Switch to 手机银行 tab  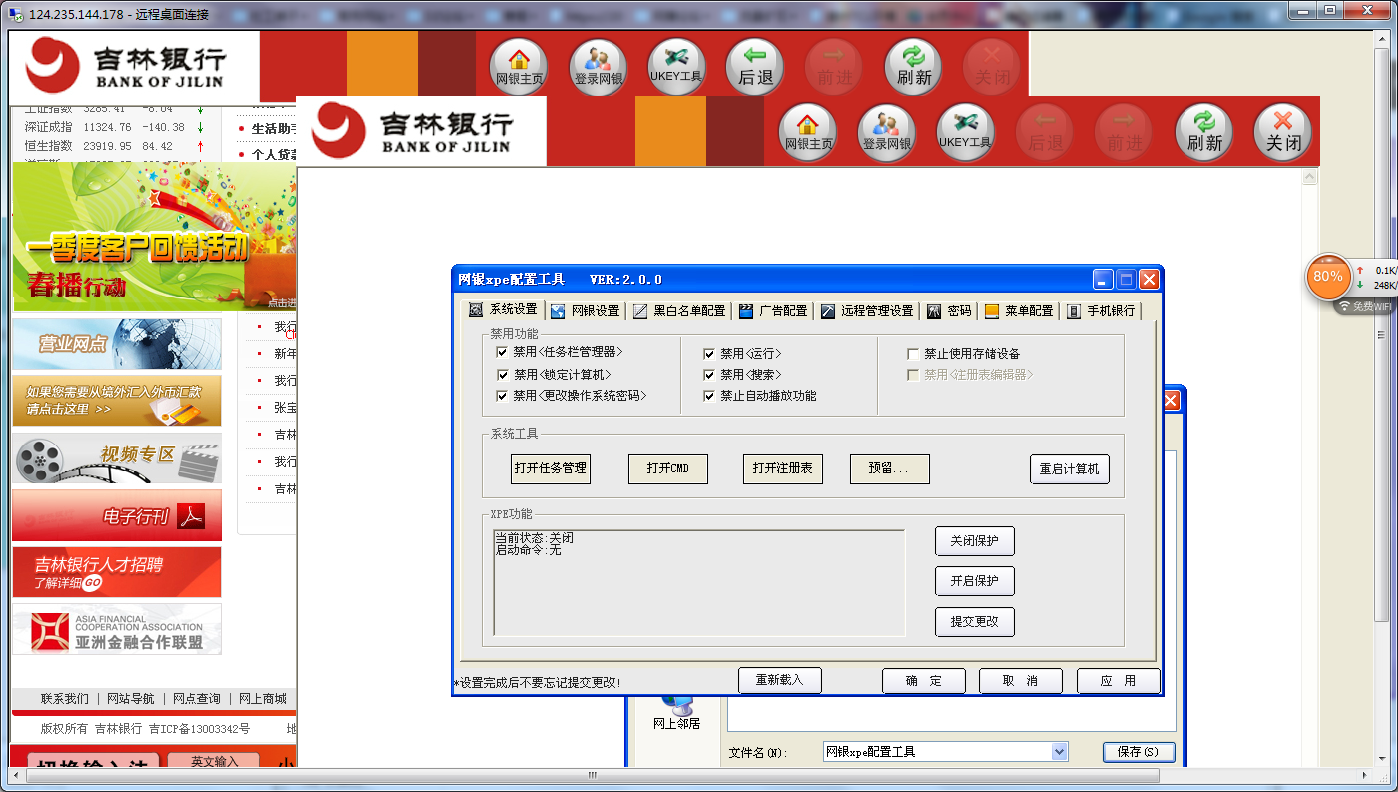[1101, 311]
